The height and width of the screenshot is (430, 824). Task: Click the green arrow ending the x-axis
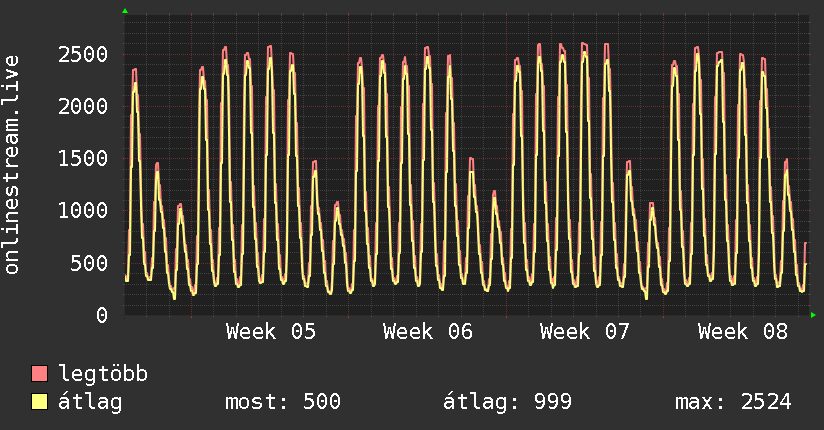(x=814, y=315)
